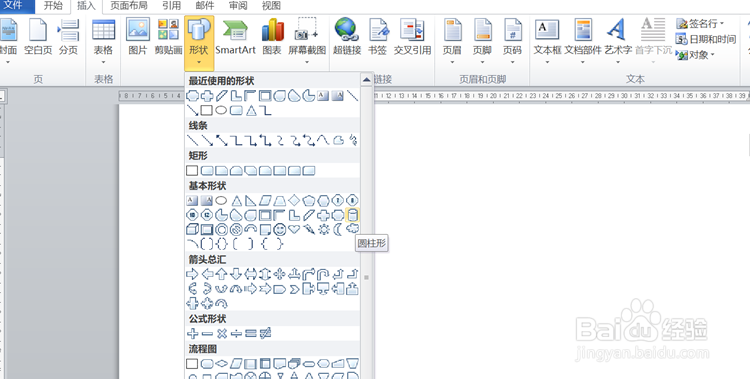Pick the equals sign equation shape
The height and width of the screenshot is (379, 750).
tap(251, 333)
